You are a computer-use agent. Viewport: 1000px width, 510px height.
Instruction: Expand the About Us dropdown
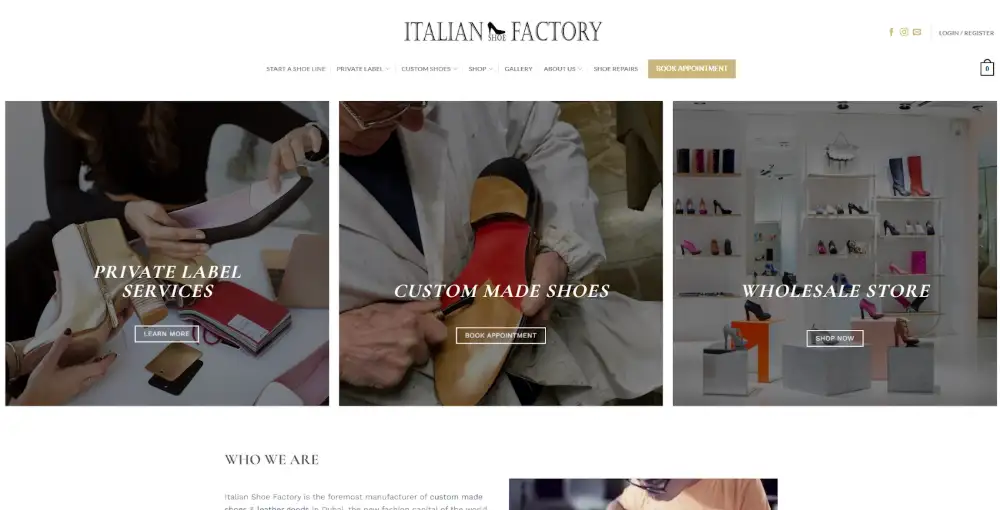coord(562,69)
